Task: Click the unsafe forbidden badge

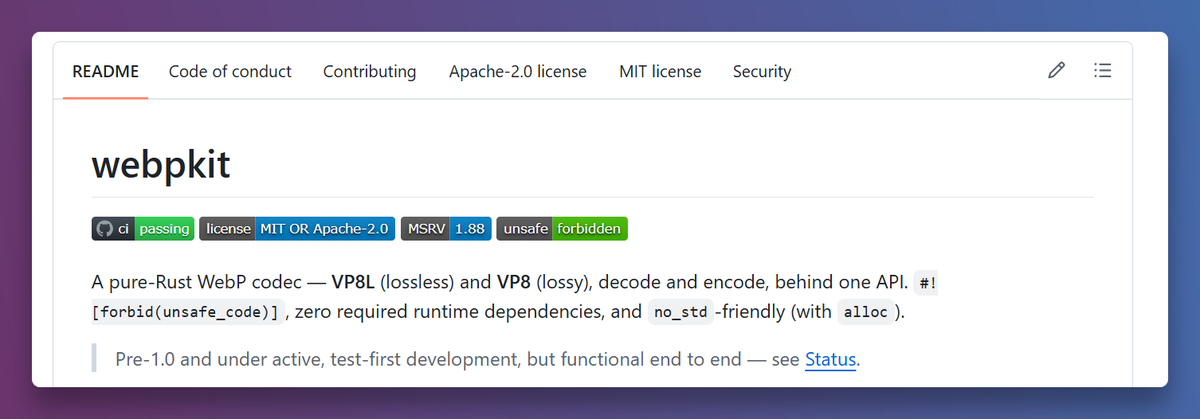Action: pyautogui.click(x=562, y=229)
